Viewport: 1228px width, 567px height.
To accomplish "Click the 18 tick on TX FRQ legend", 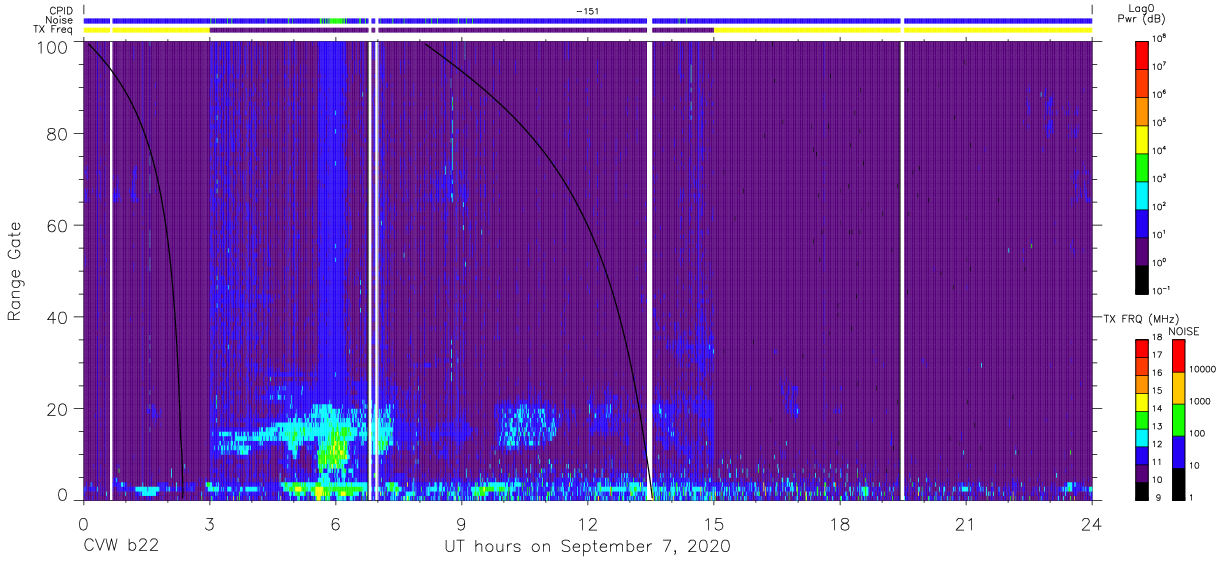I will coord(1159,338).
